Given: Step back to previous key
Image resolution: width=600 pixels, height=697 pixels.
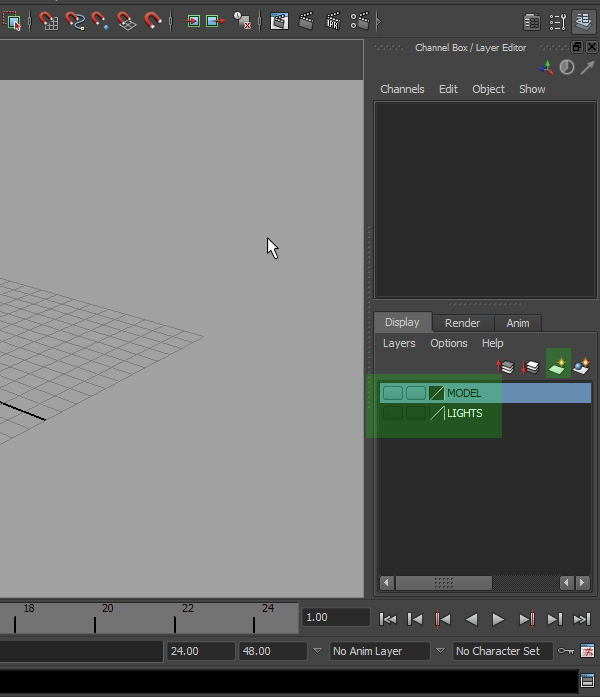Looking at the screenshot, I should coord(443,619).
